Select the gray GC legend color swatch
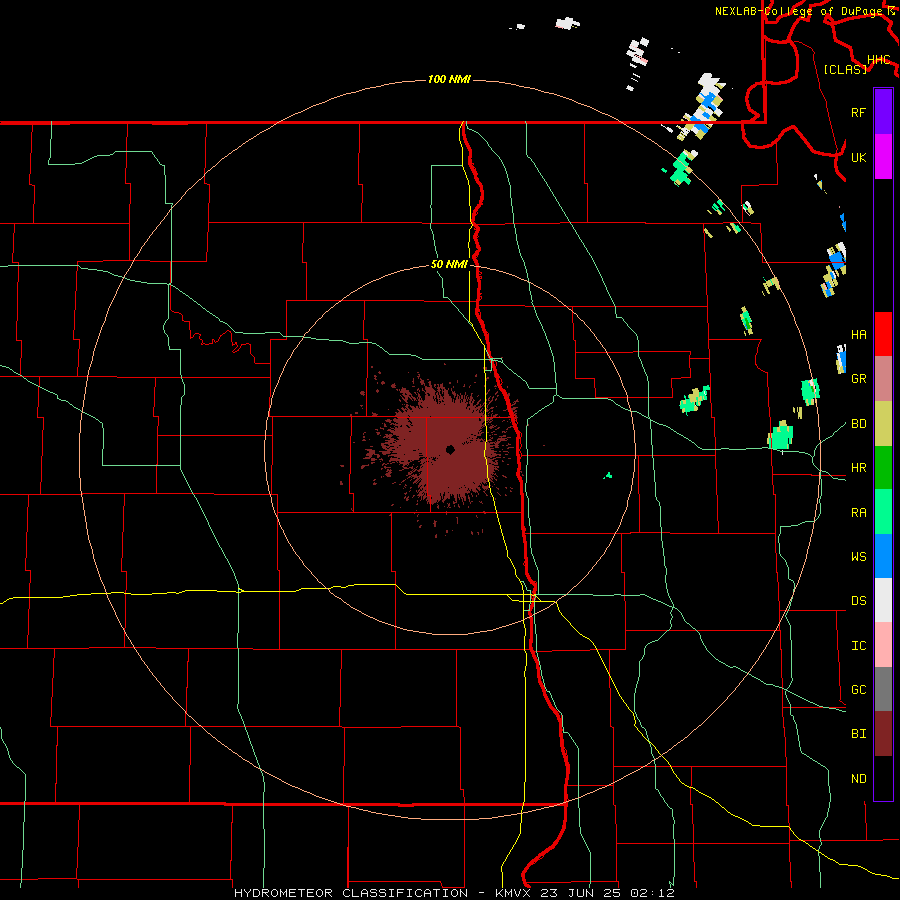 [883, 689]
